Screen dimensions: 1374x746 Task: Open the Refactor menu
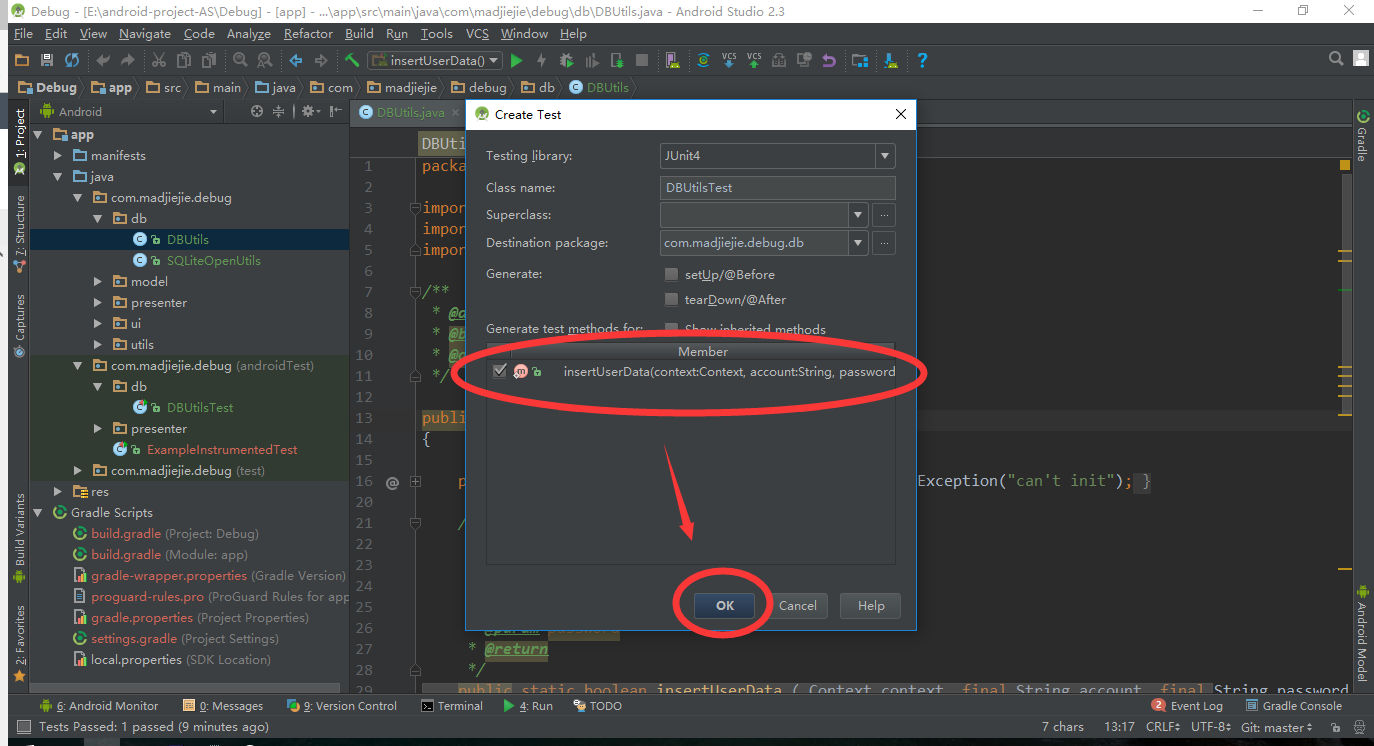point(308,33)
